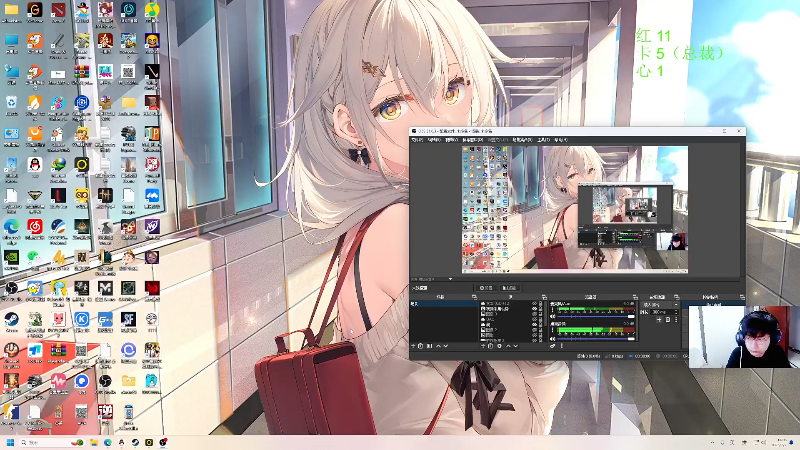800x450 pixels.
Task: Adjust the second mixer track volume slider
Action: tap(596, 339)
